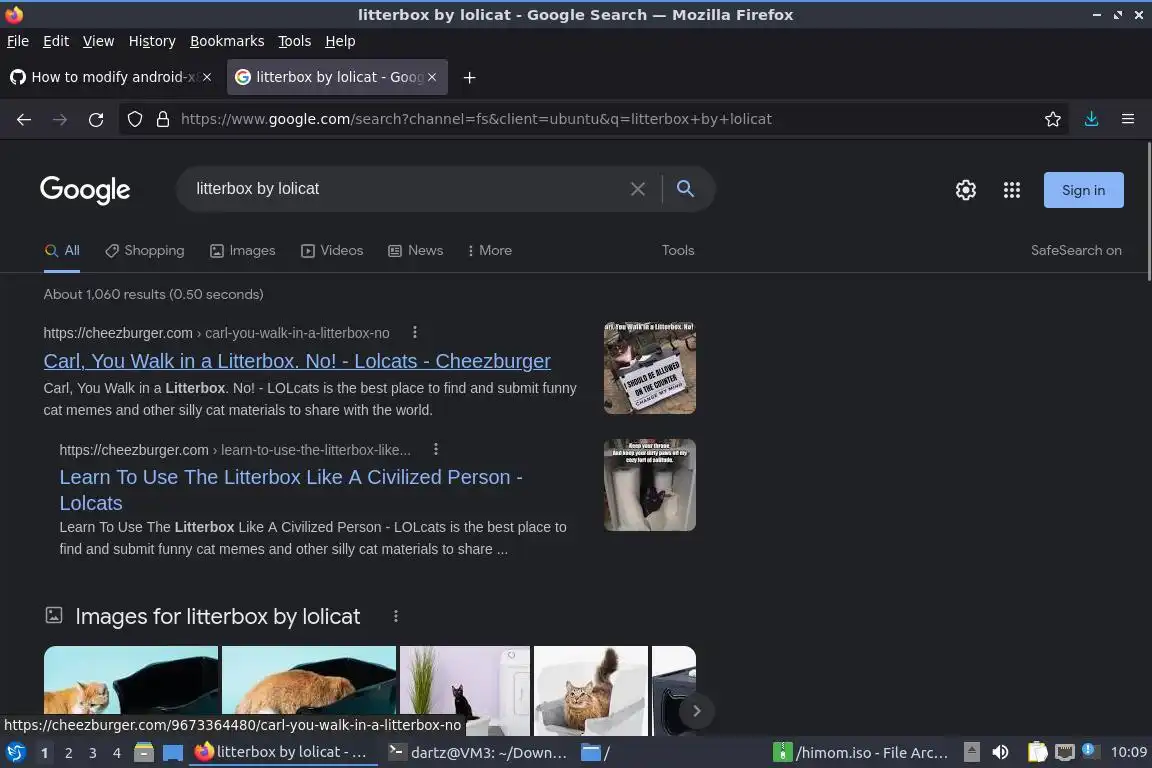Switch to the How to modify android tab
The width and height of the screenshot is (1152, 768).
click(x=111, y=77)
